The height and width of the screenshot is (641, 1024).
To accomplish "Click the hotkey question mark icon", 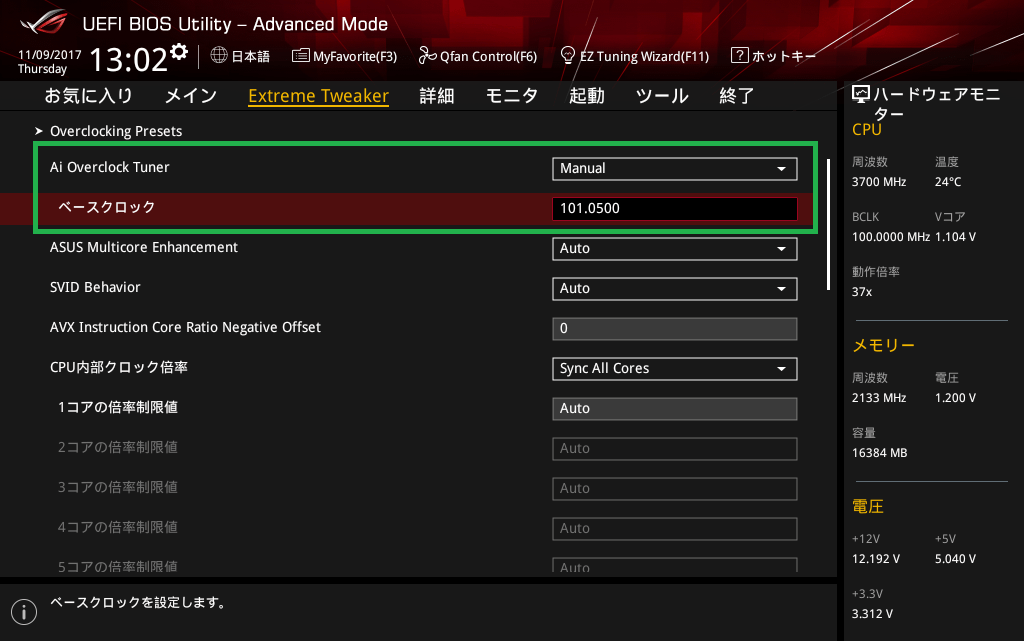I will (x=739, y=55).
